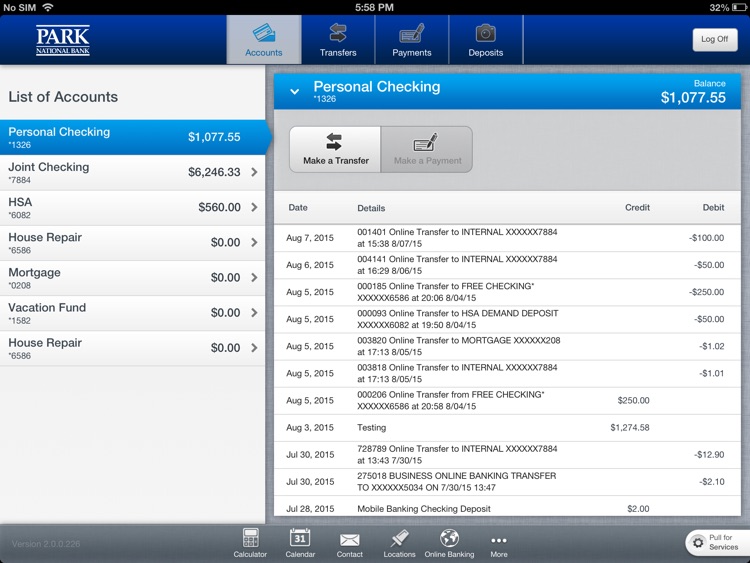Screen dimensions: 750x563
Task: Select the 728789 transfer for -$12.90
Action: point(507,455)
